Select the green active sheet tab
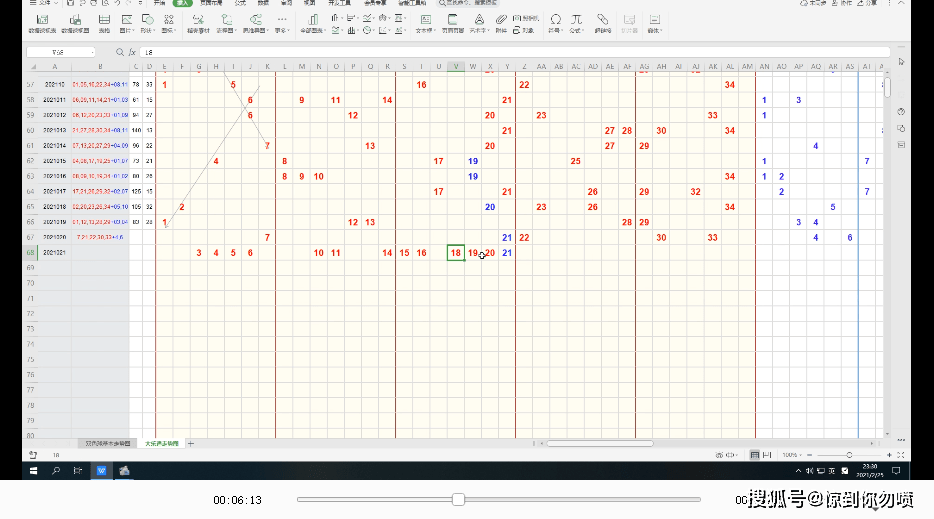This screenshot has height=519, width=934. tap(161, 443)
